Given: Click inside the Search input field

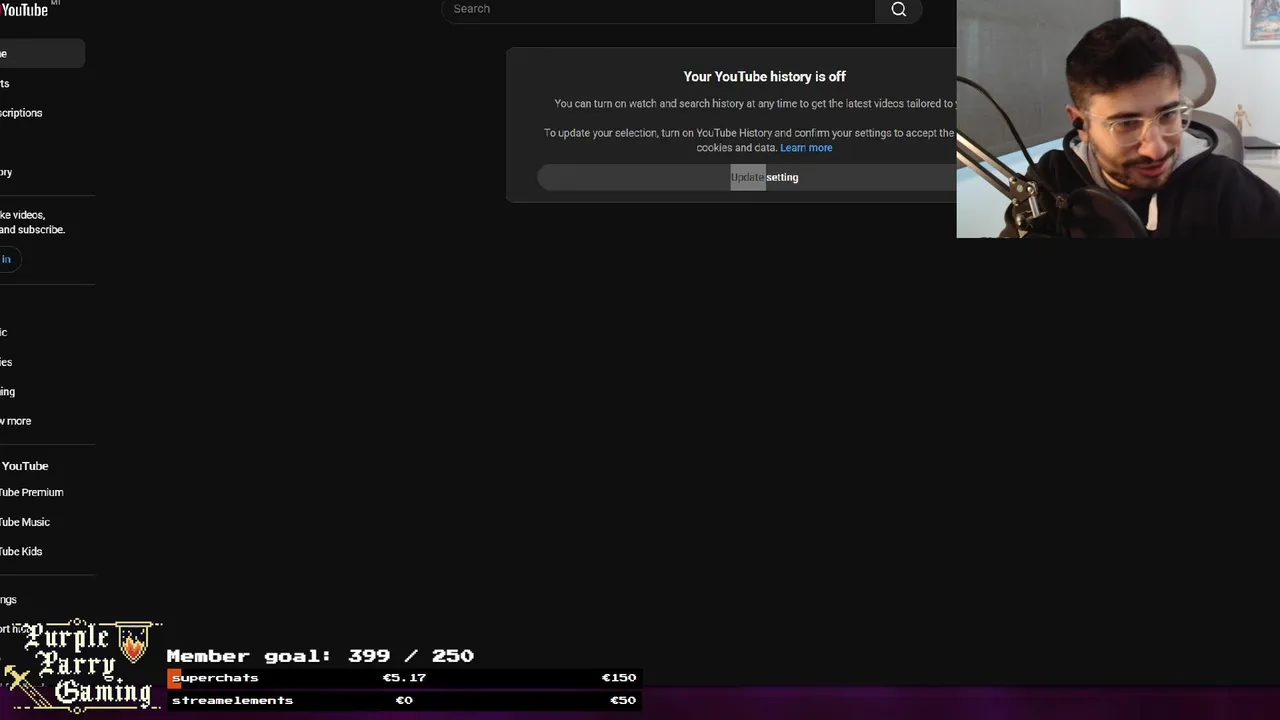Looking at the screenshot, I should click(x=658, y=10).
